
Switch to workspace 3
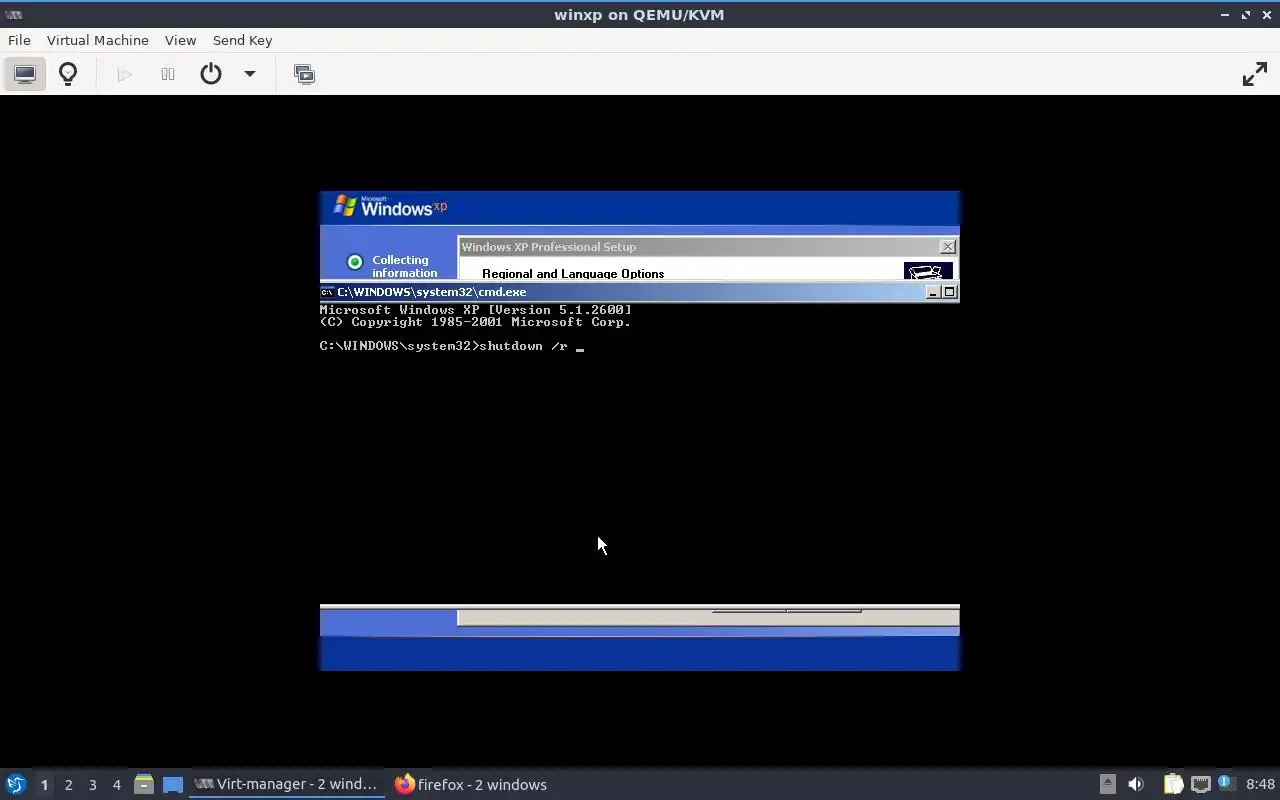coord(93,785)
